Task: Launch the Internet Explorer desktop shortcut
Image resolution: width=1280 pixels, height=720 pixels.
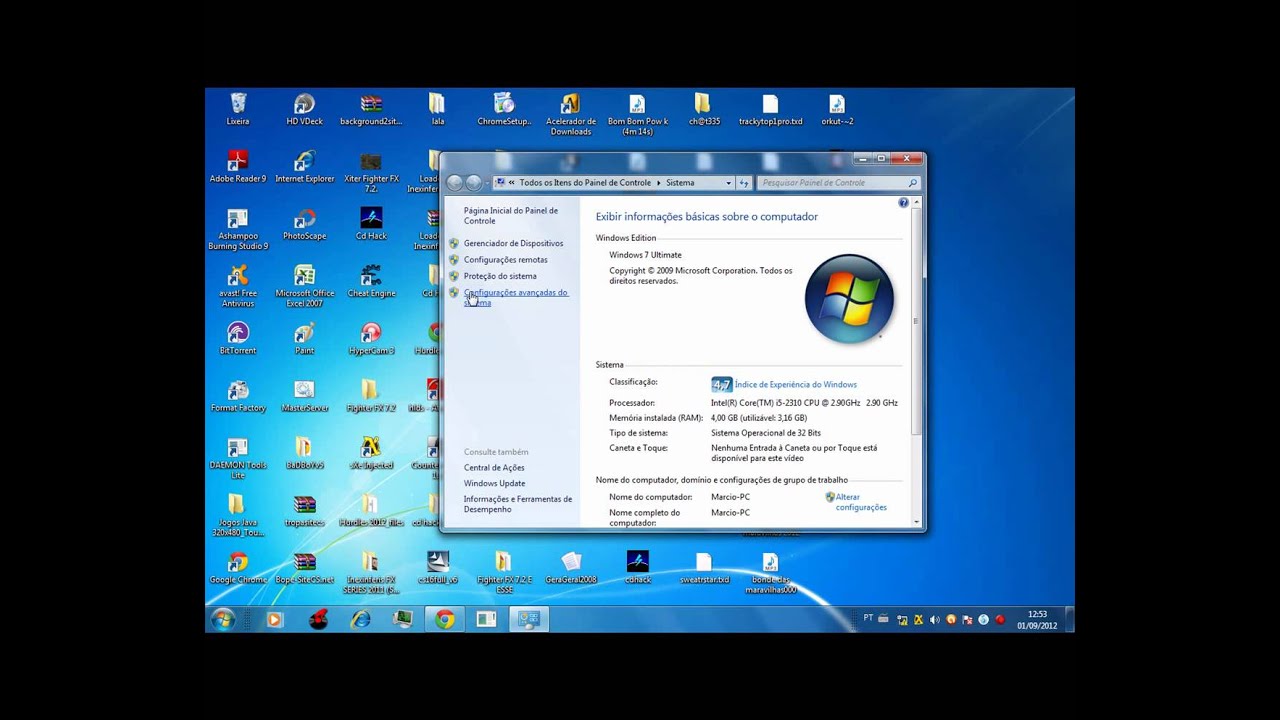Action: pos(305,167)
